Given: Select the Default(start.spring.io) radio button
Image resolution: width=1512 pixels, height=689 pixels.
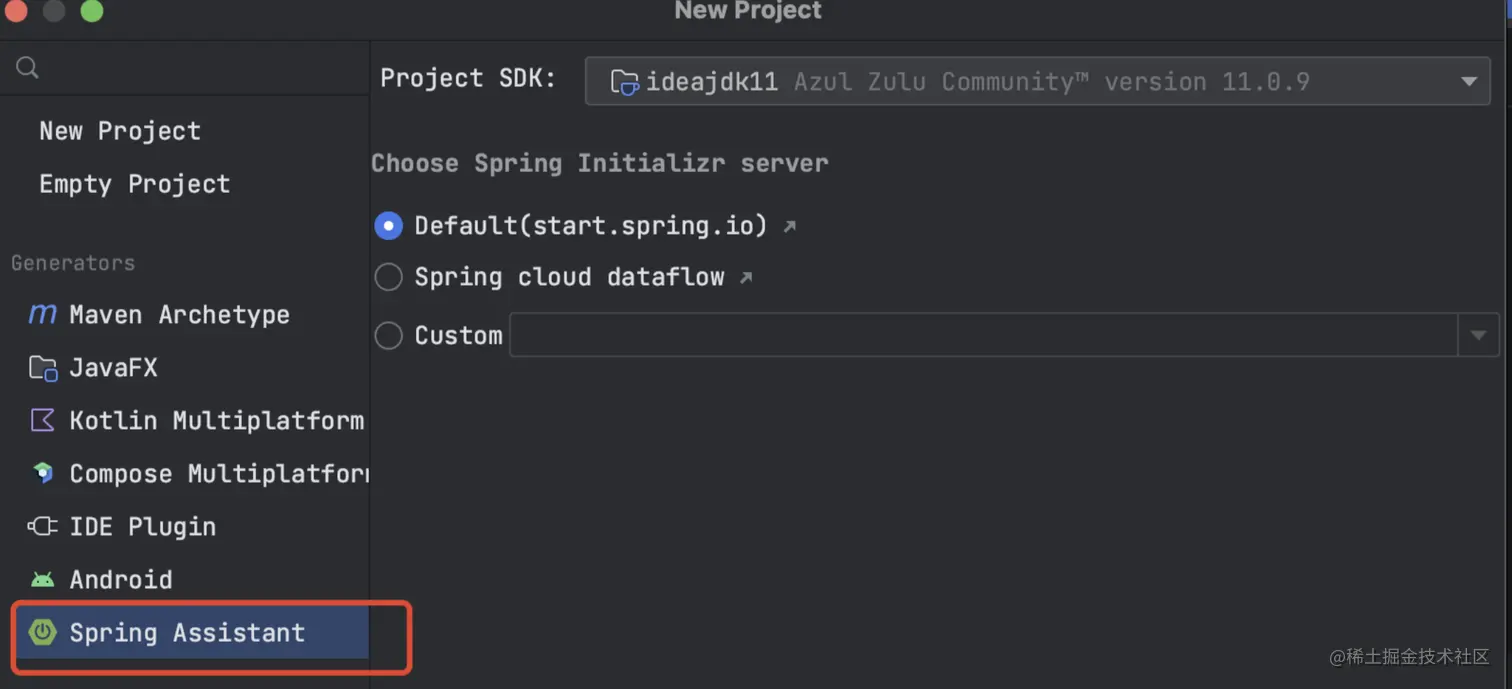Looking at the screenshot, I should click(x=388, y=226).
